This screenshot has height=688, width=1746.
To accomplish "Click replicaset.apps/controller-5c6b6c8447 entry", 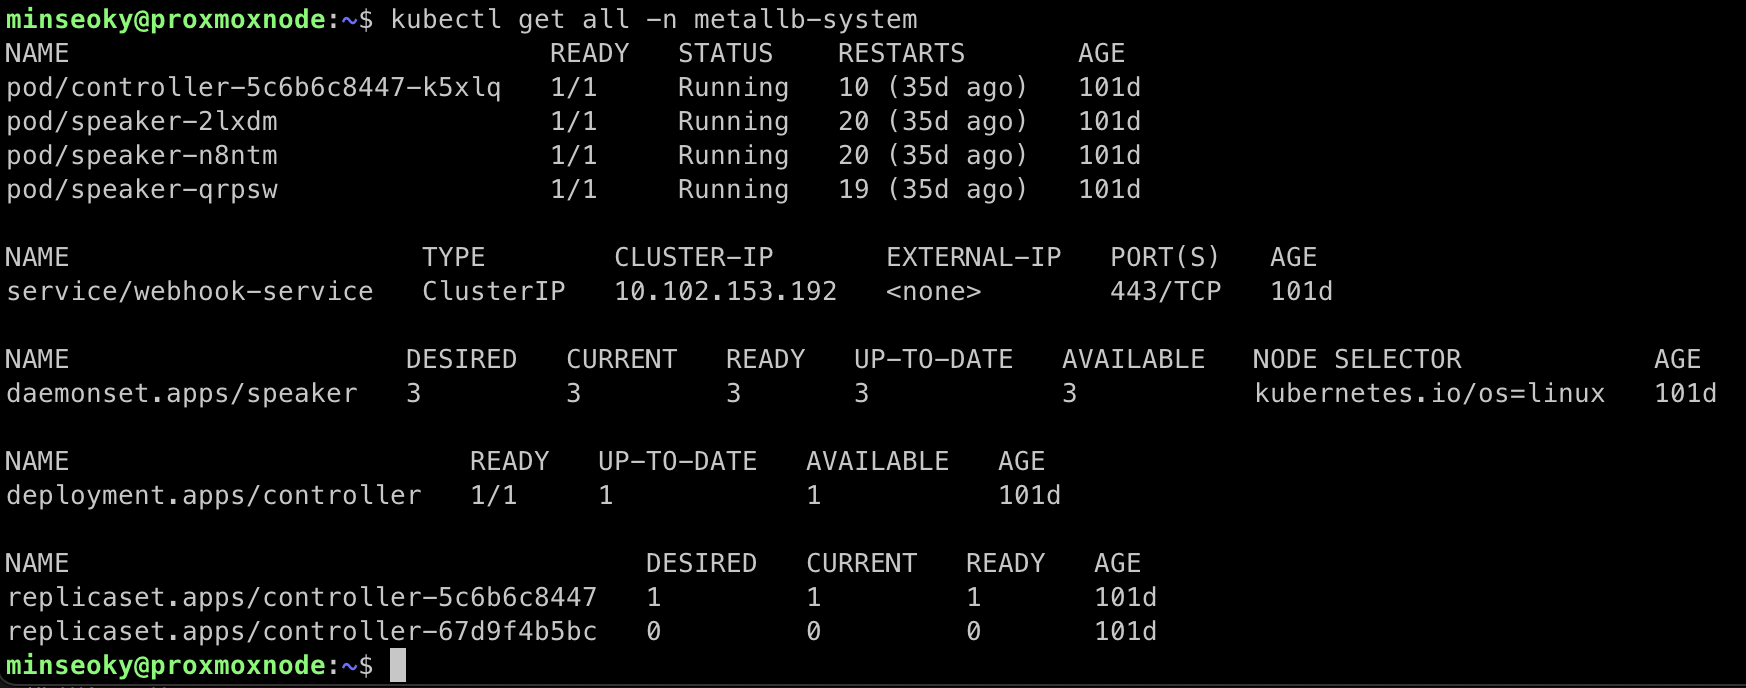I will pos(301,598).
